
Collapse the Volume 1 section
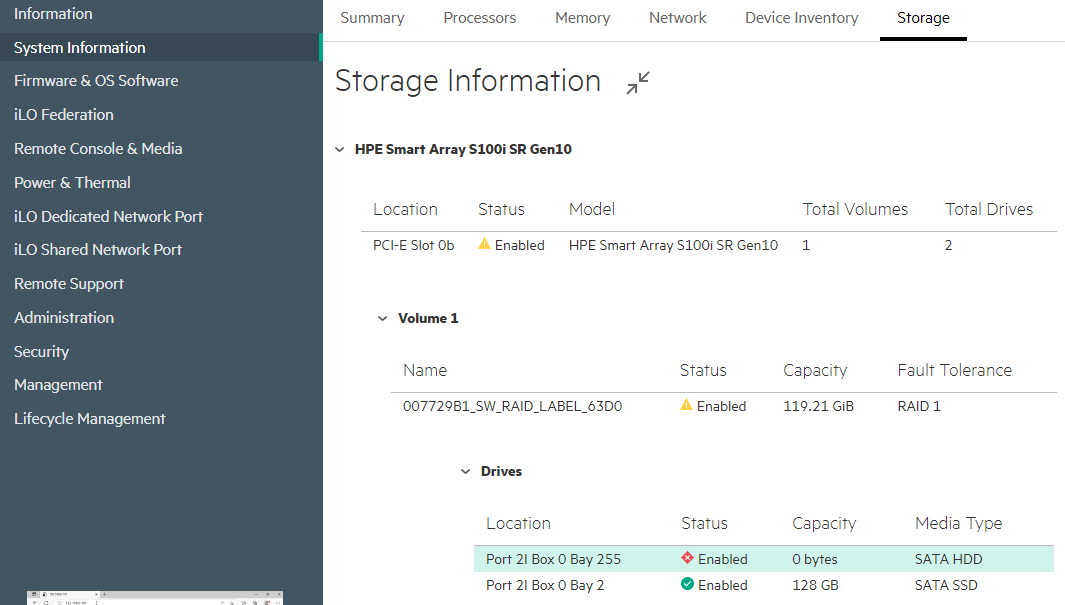coord(383,318)
